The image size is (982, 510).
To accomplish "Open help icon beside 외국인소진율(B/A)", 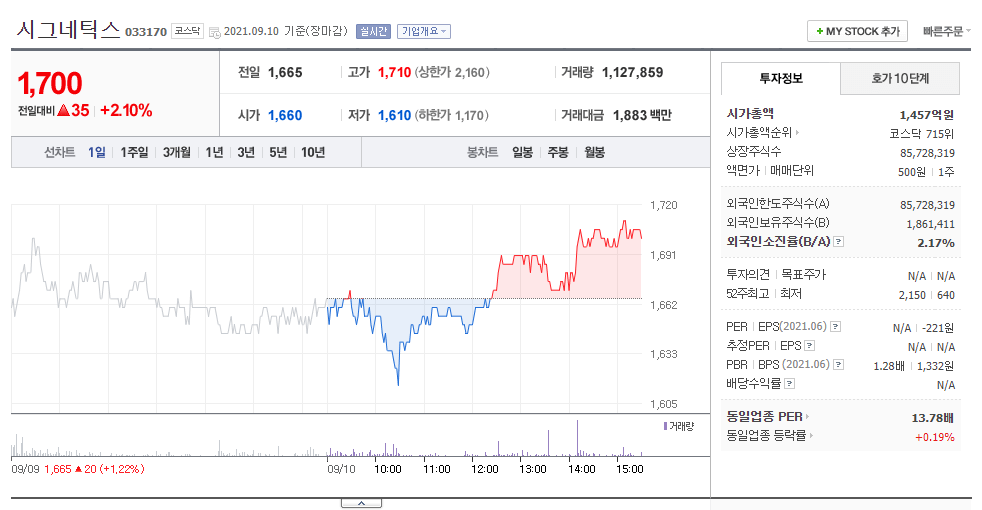I will point(839,241).
